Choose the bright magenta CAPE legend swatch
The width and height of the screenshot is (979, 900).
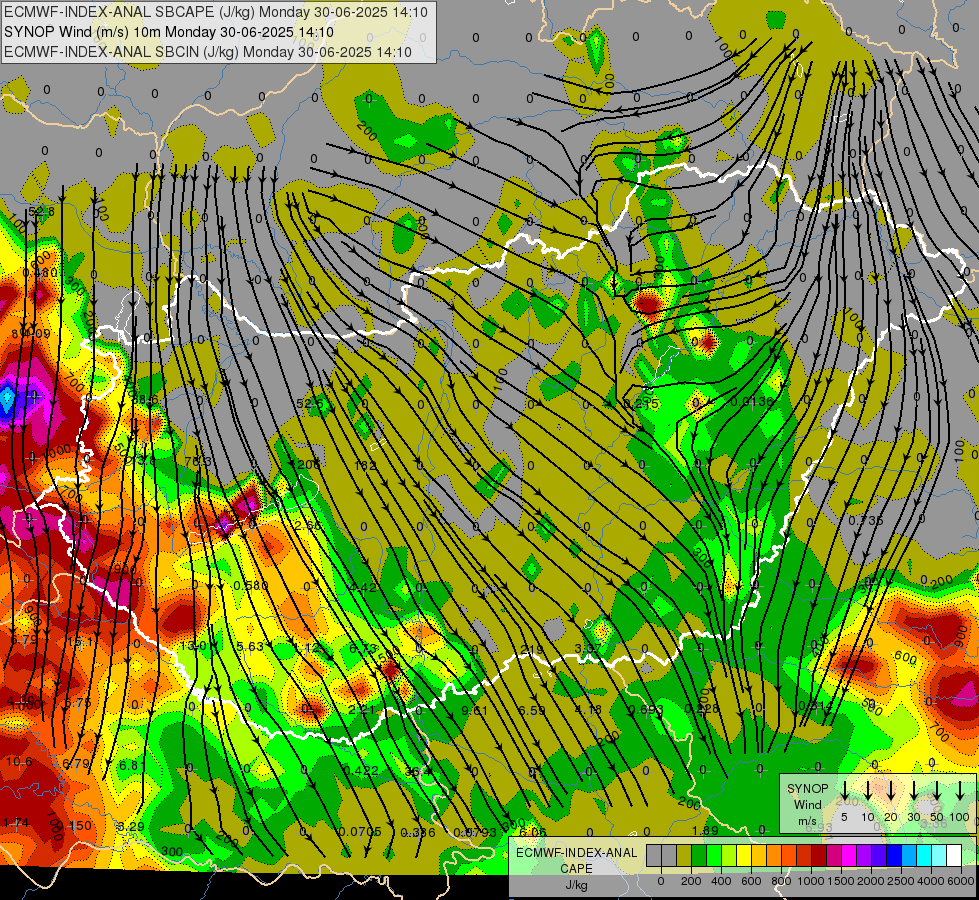(849, 855)
